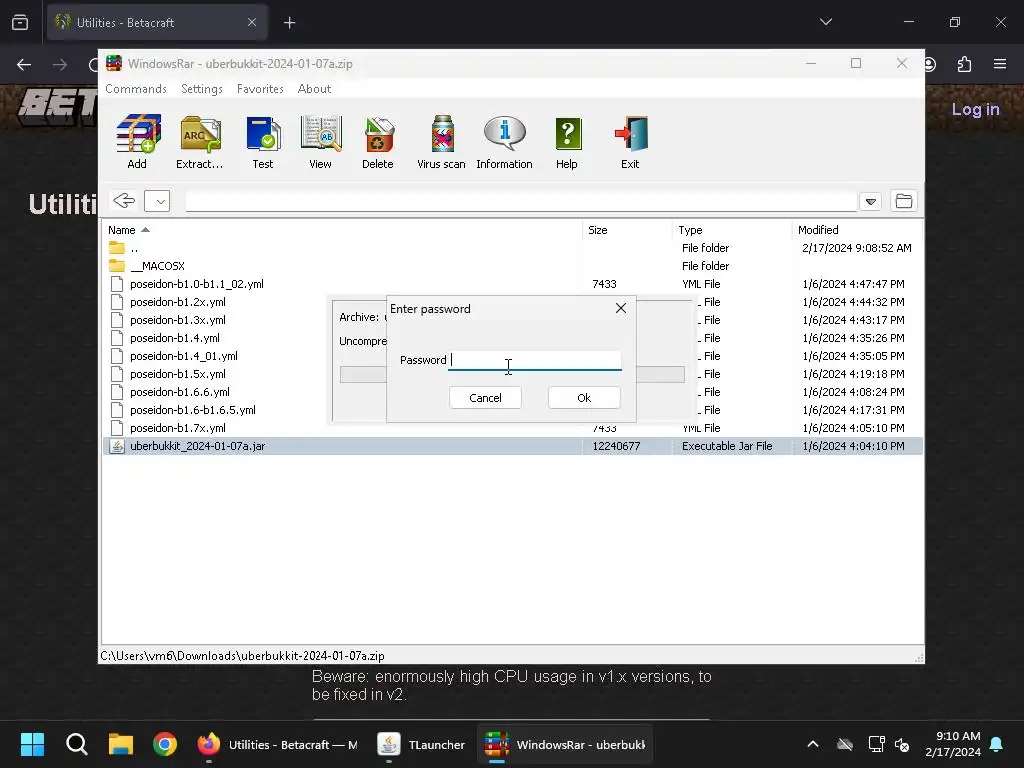Viewport: 1024px width, 768px height.
Task: Select poseidon-b1.2x.yml file
Action: click(x=178, y=302)
